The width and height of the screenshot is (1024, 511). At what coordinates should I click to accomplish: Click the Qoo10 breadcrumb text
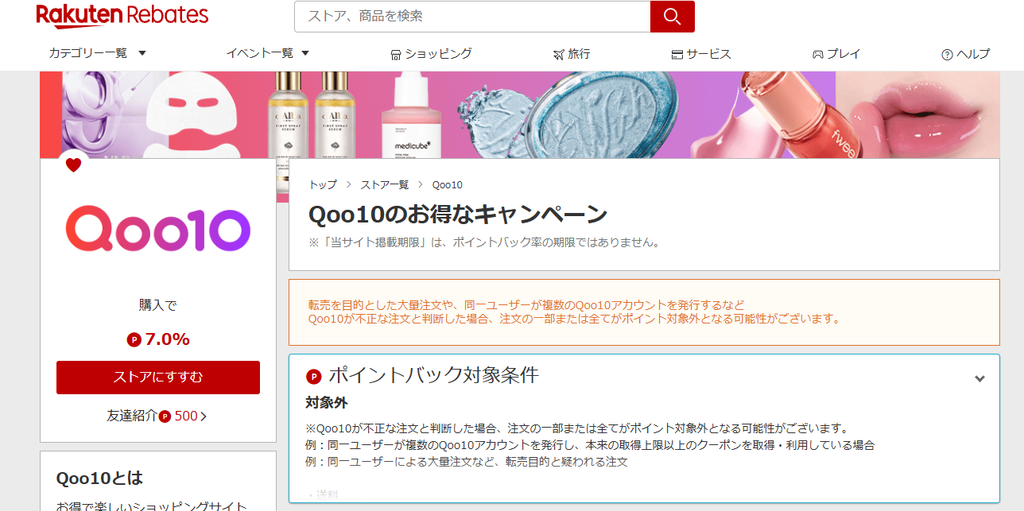[x=447, y=185]
